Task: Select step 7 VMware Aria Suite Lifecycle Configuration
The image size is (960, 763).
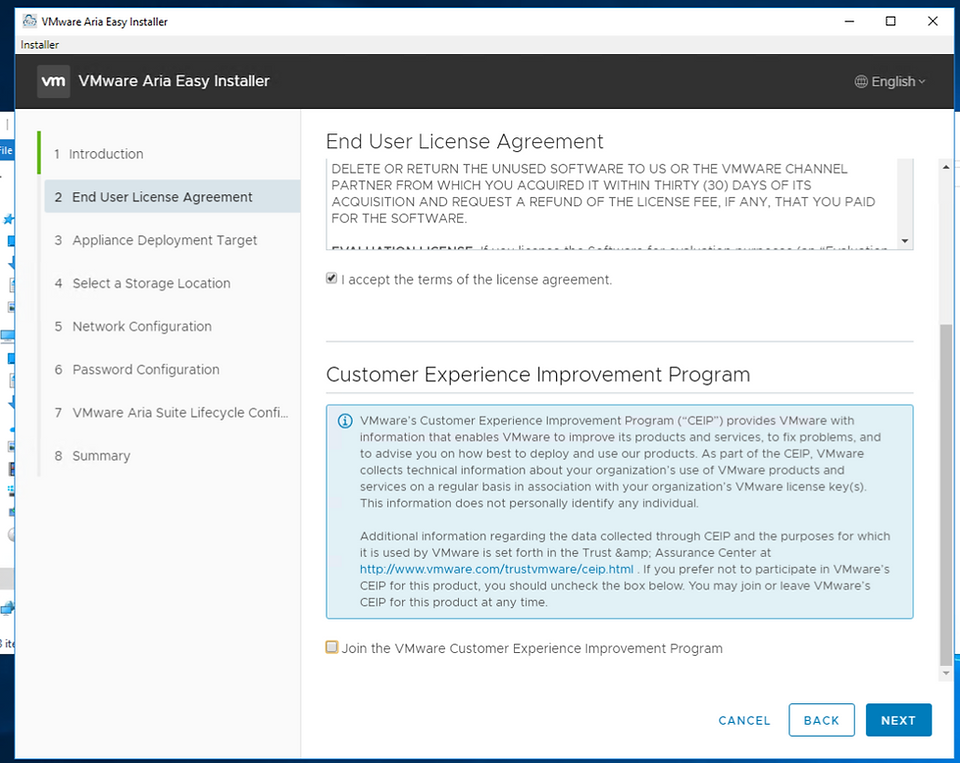Action: pos(171,413)
